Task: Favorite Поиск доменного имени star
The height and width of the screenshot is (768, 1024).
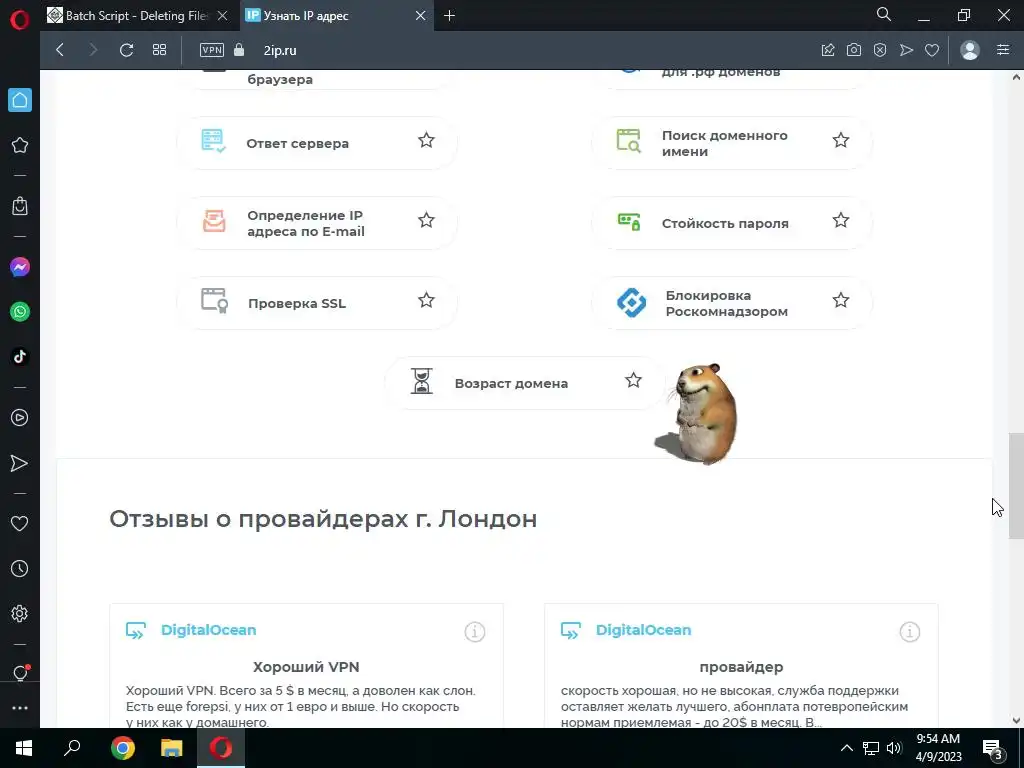Action: pos(841,140)
